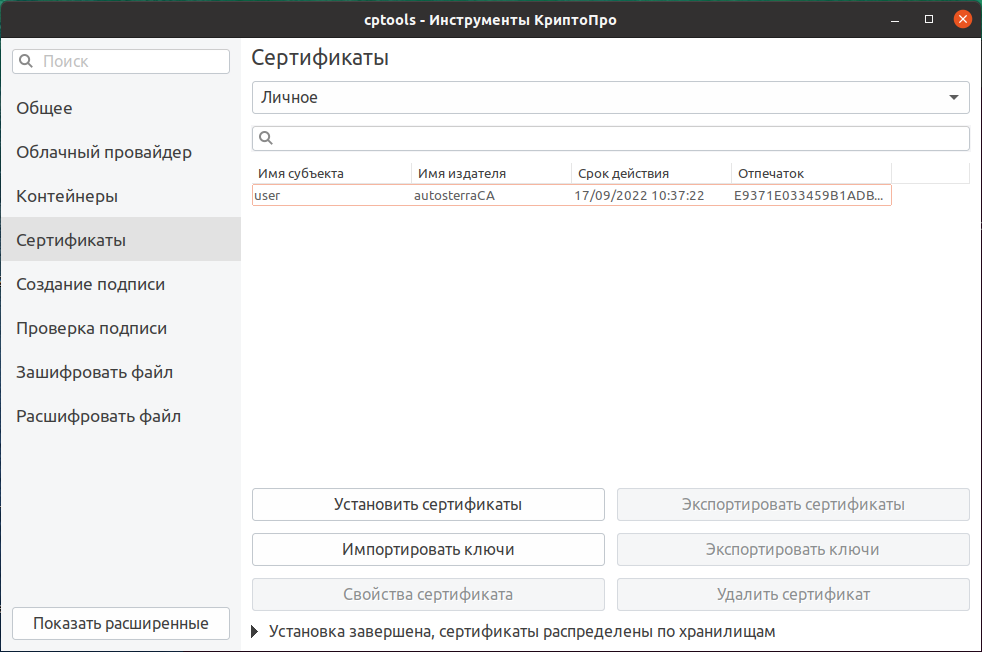The width and height of the screenshot is (982, 652).
Task: Open the Контейнеры section
Action: tap(121, 195)
